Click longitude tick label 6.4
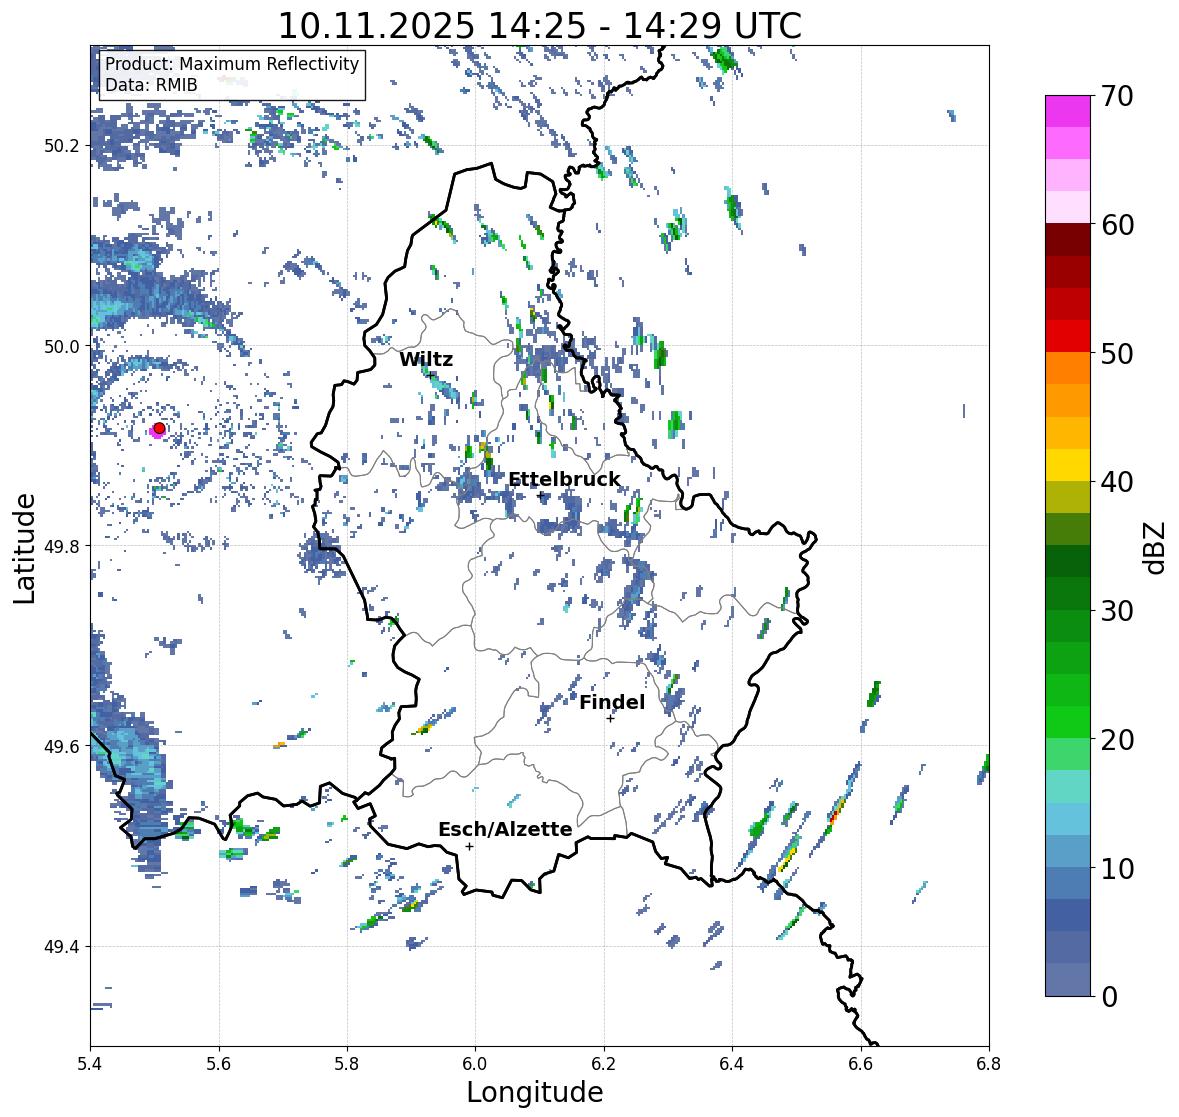 [732, 1063]
